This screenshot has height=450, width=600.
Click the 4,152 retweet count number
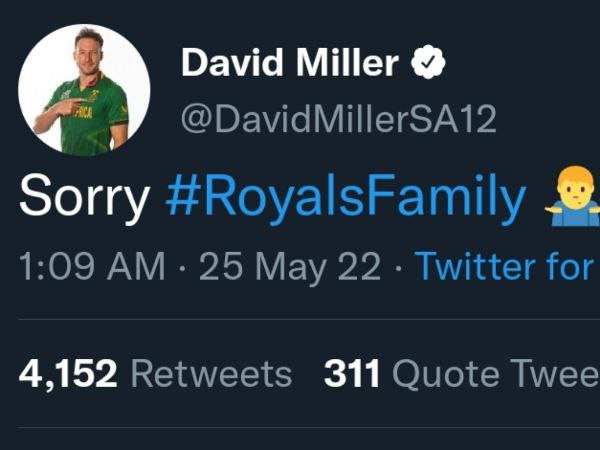(68, 374)
